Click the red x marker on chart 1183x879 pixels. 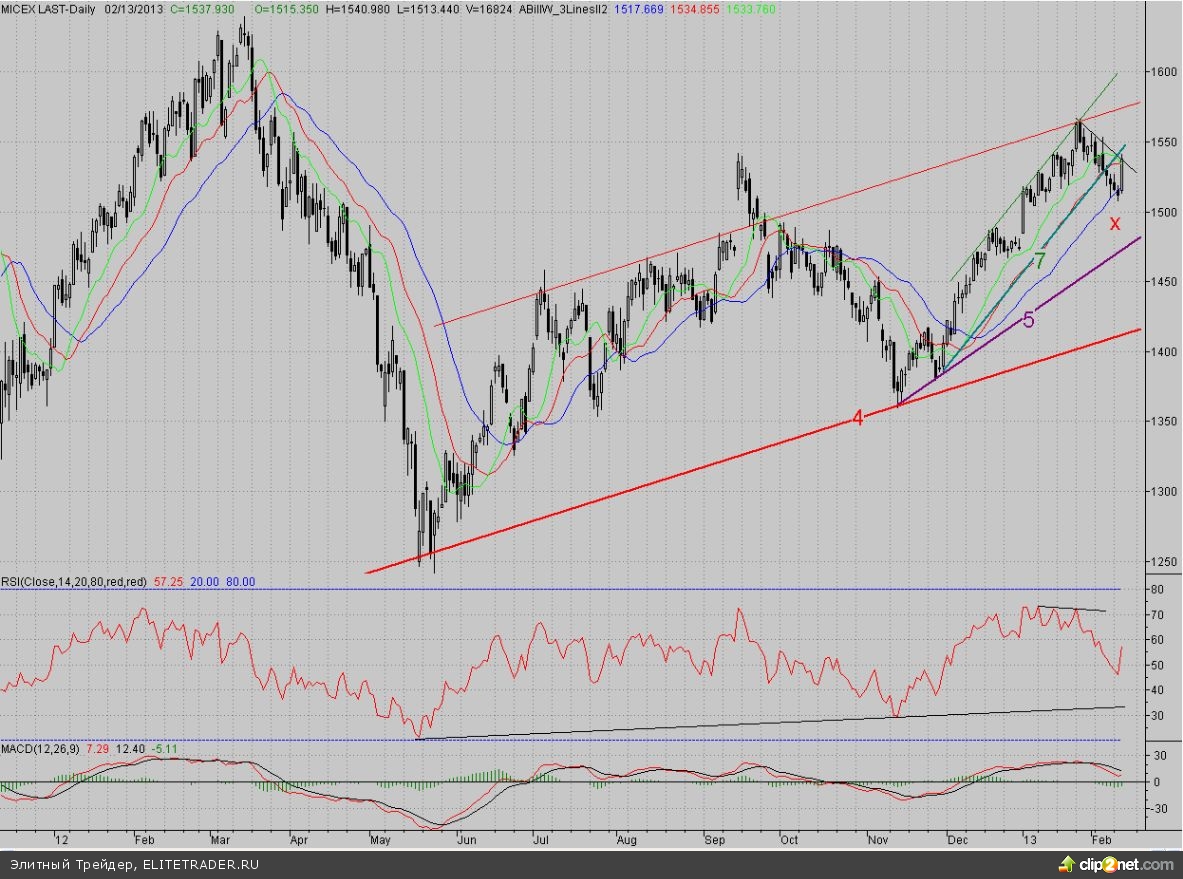1115,223
